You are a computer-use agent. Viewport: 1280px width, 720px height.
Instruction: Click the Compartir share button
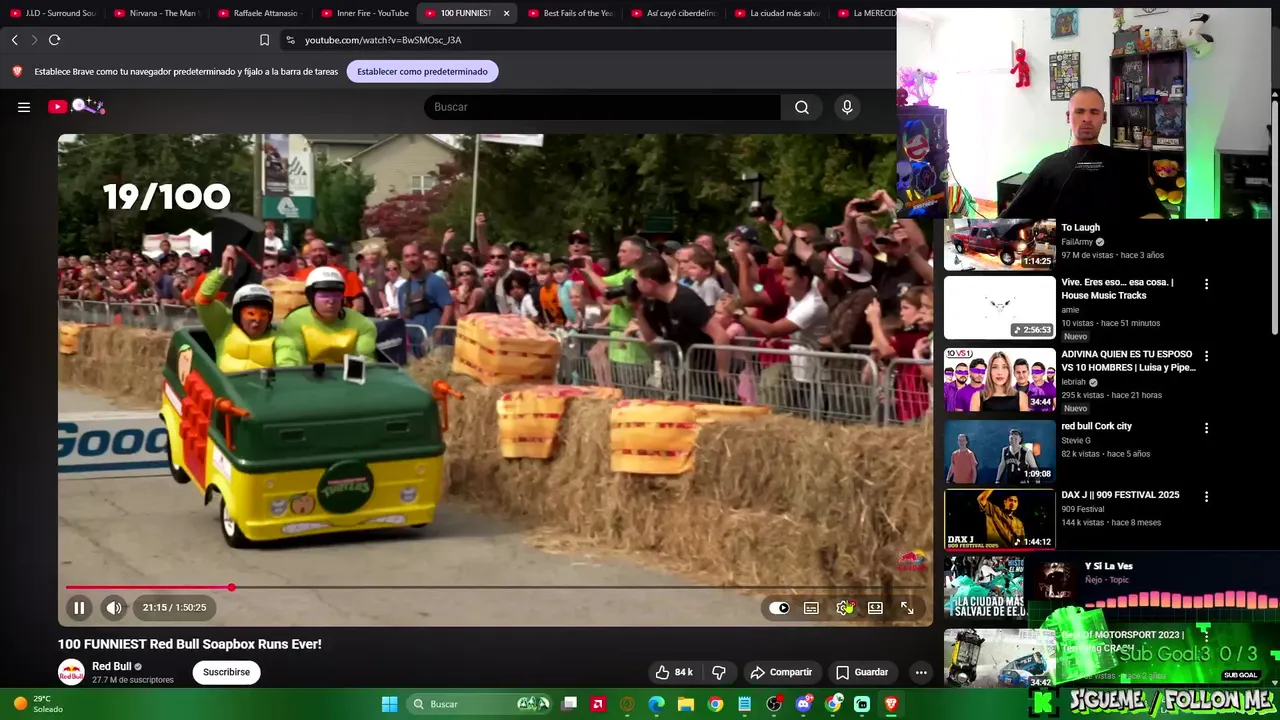pyautogui.click(x=781, y=672)
